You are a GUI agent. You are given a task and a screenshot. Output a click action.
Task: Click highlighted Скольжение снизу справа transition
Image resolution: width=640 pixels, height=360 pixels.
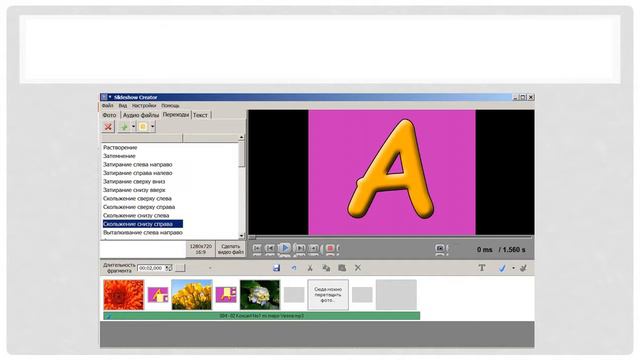coord(142,224)
